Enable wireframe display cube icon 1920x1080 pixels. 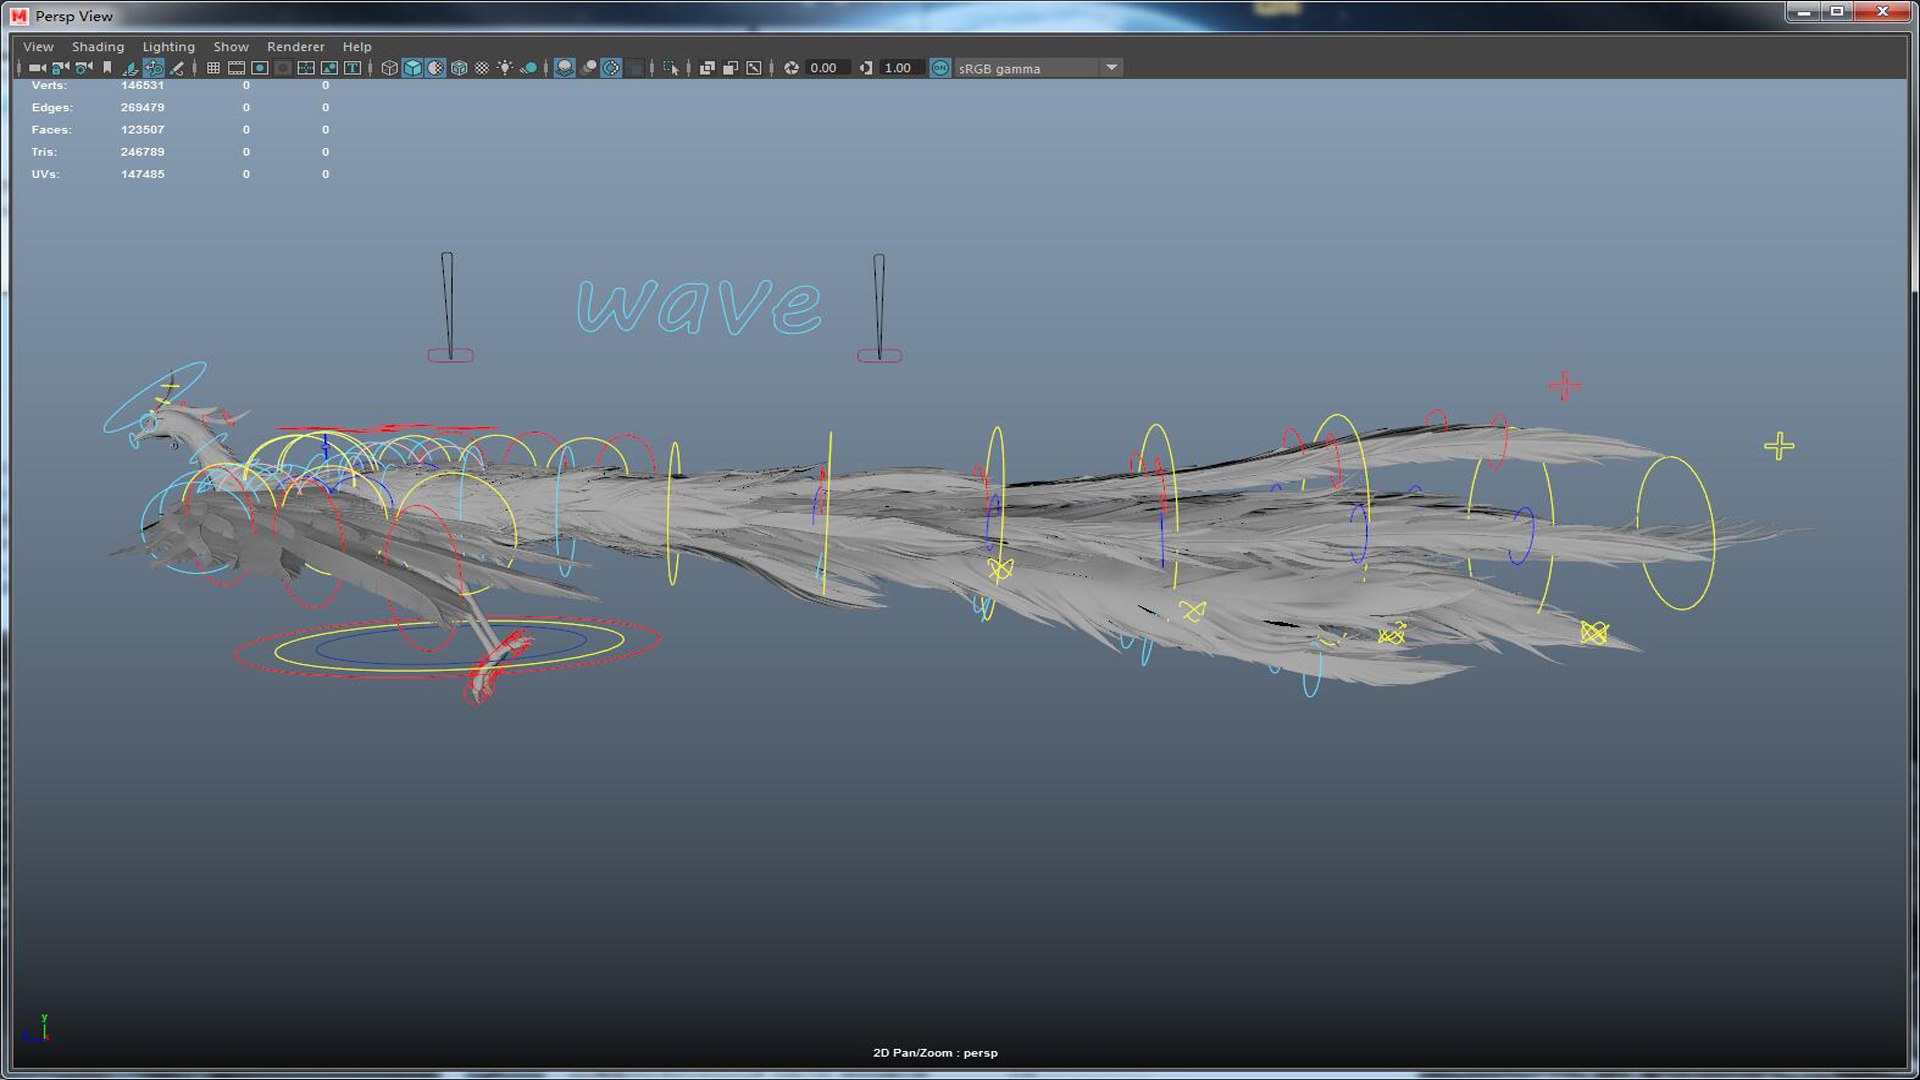pyautogui.click(x=389, y=68)
